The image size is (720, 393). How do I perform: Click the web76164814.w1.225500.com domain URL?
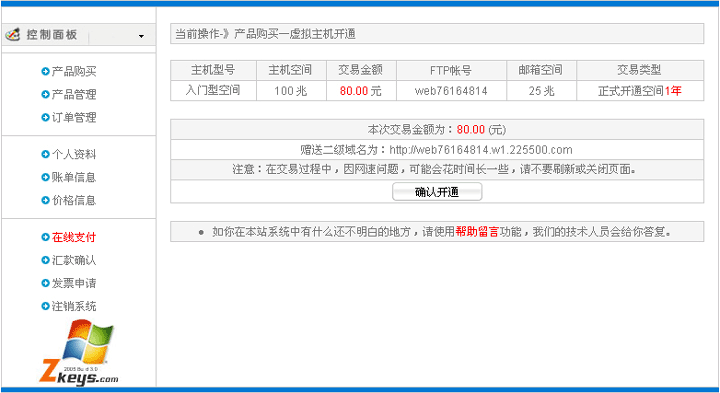(481, 150)
